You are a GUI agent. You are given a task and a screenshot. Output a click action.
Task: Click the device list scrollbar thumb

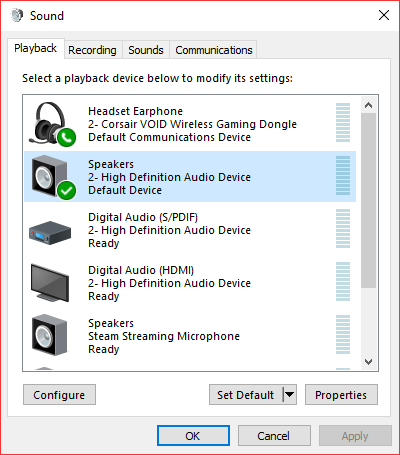point(368,200)
